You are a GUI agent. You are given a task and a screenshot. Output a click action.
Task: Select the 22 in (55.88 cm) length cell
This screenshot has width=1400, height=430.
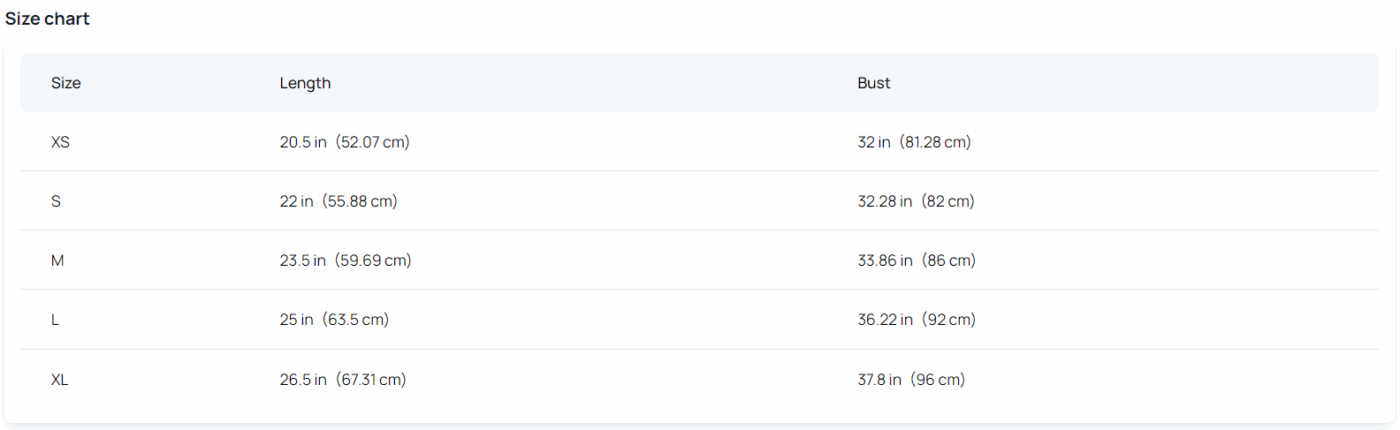click(339, 201)
